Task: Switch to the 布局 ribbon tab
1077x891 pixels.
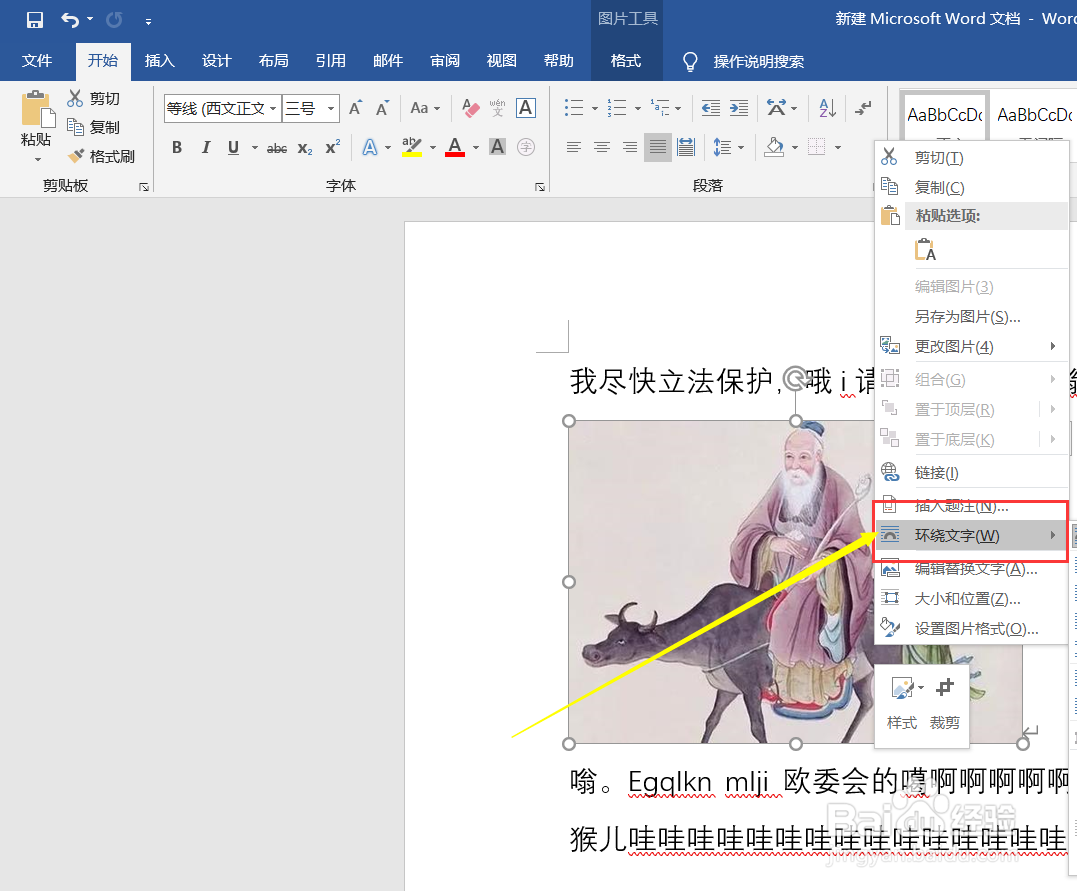Action: (273, 61)
